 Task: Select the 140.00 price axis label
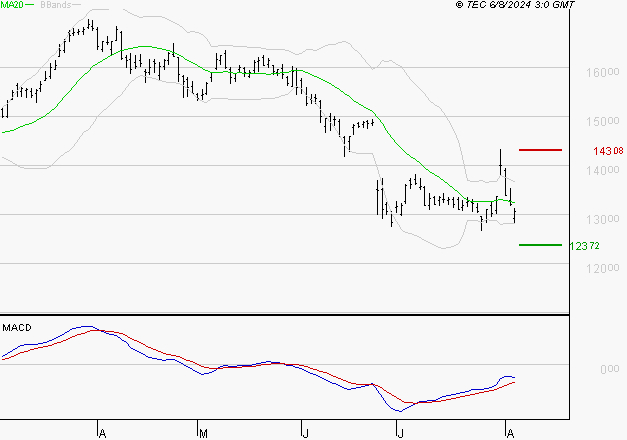coord(603,170)
